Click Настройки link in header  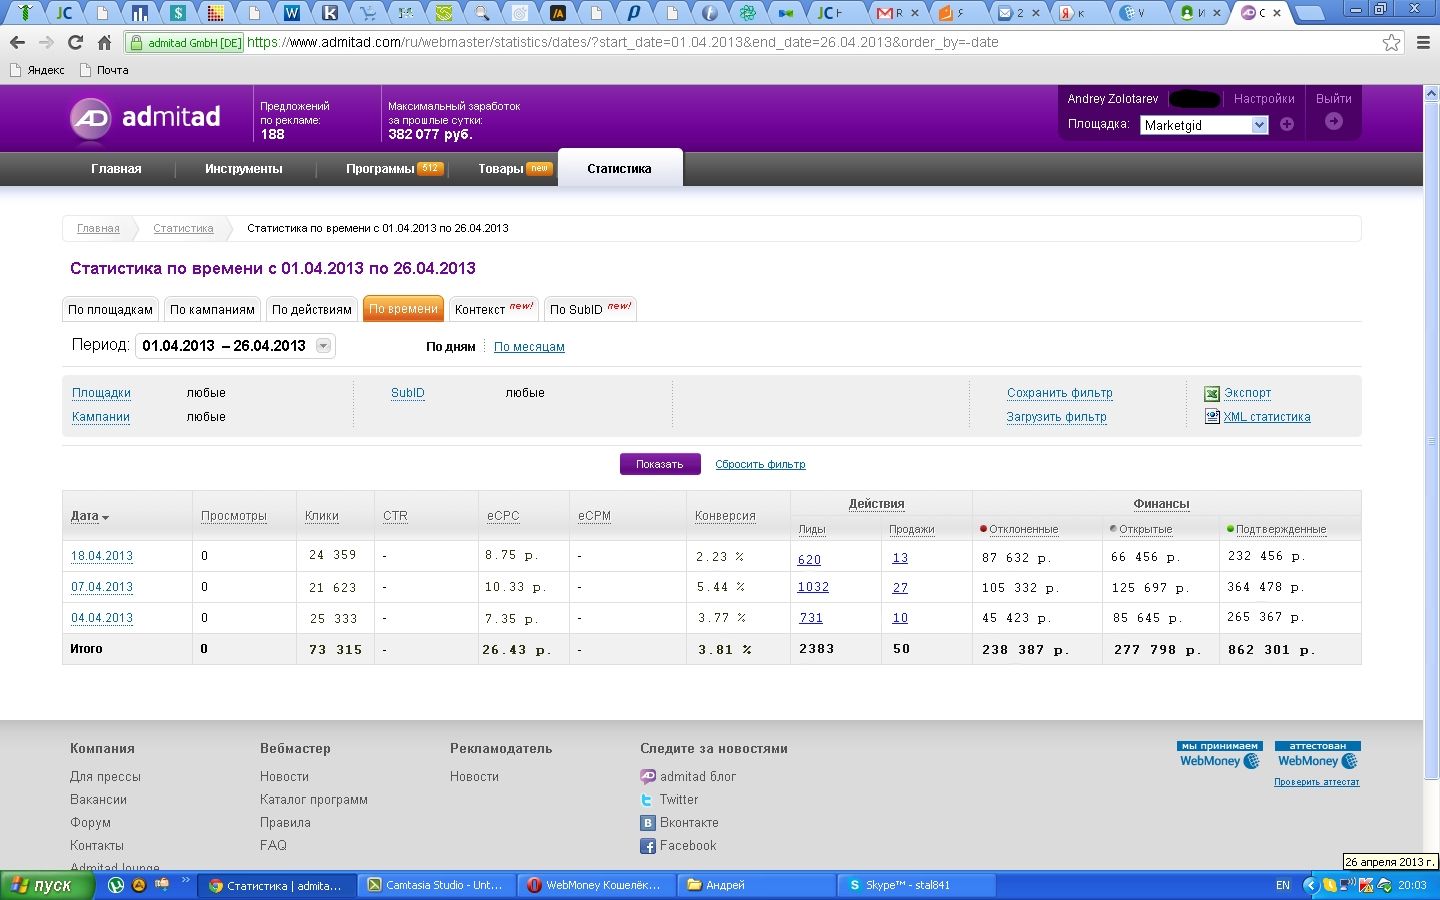(x=1264, y=99)
